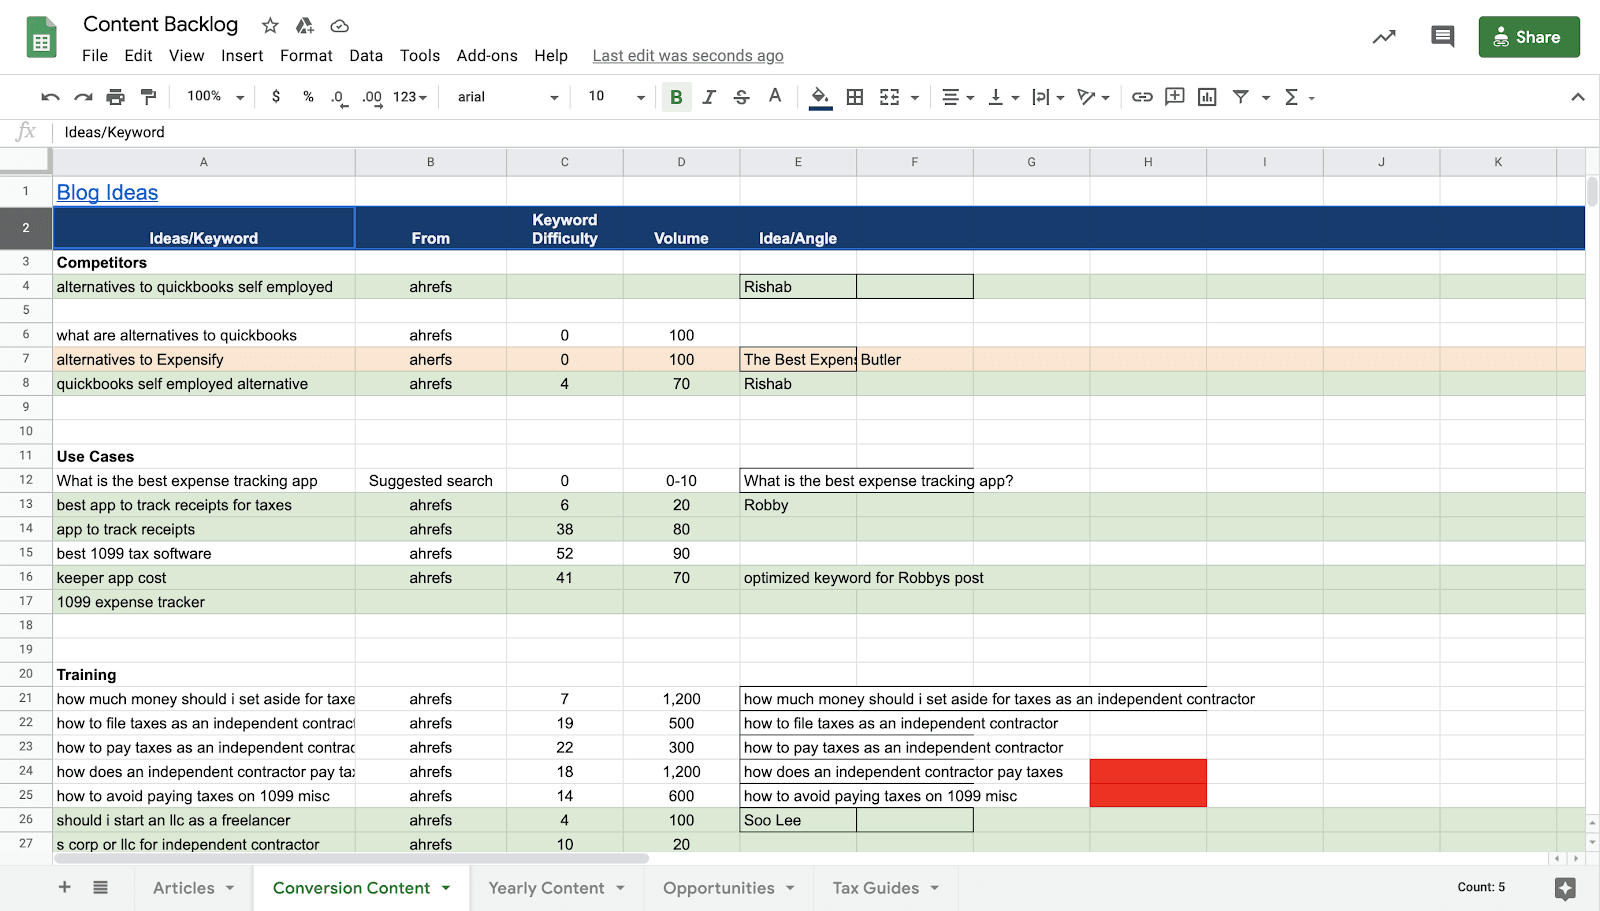This screenshot has width=1600, height=911.
Task: Click the green Share button
Action: [x=1529, y=37]
